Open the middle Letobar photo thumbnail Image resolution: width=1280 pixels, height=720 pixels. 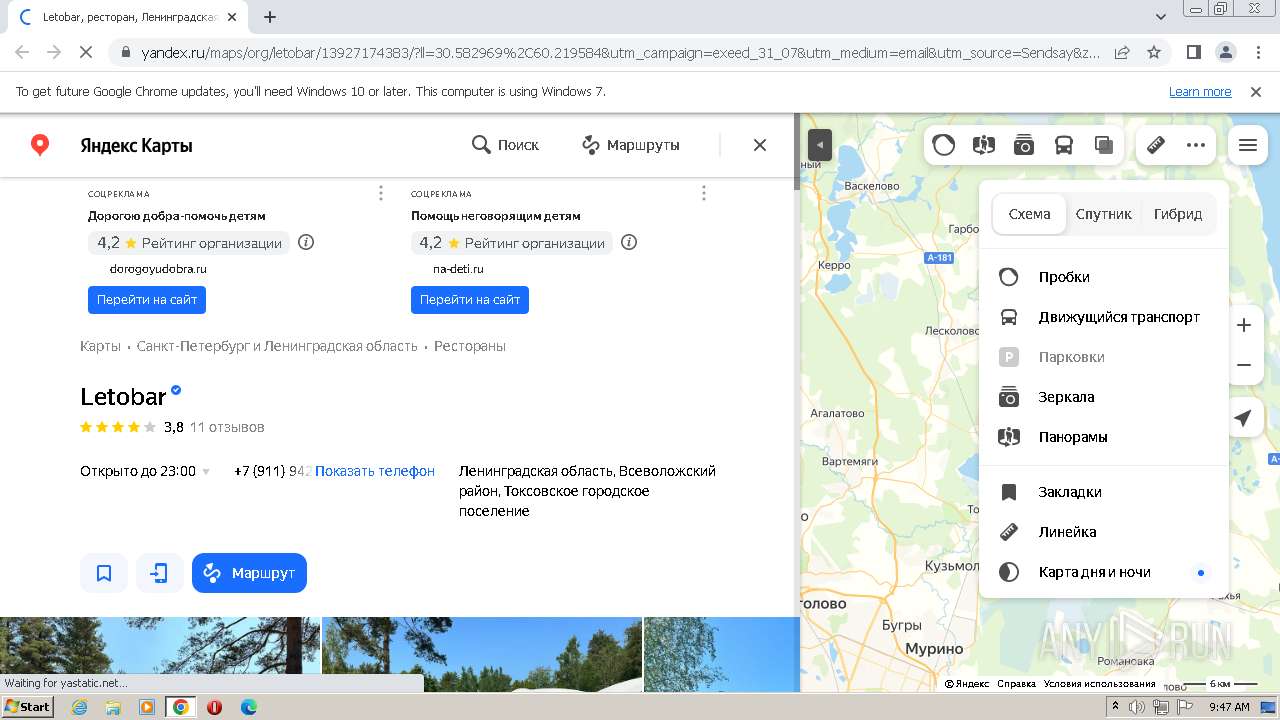482,654
